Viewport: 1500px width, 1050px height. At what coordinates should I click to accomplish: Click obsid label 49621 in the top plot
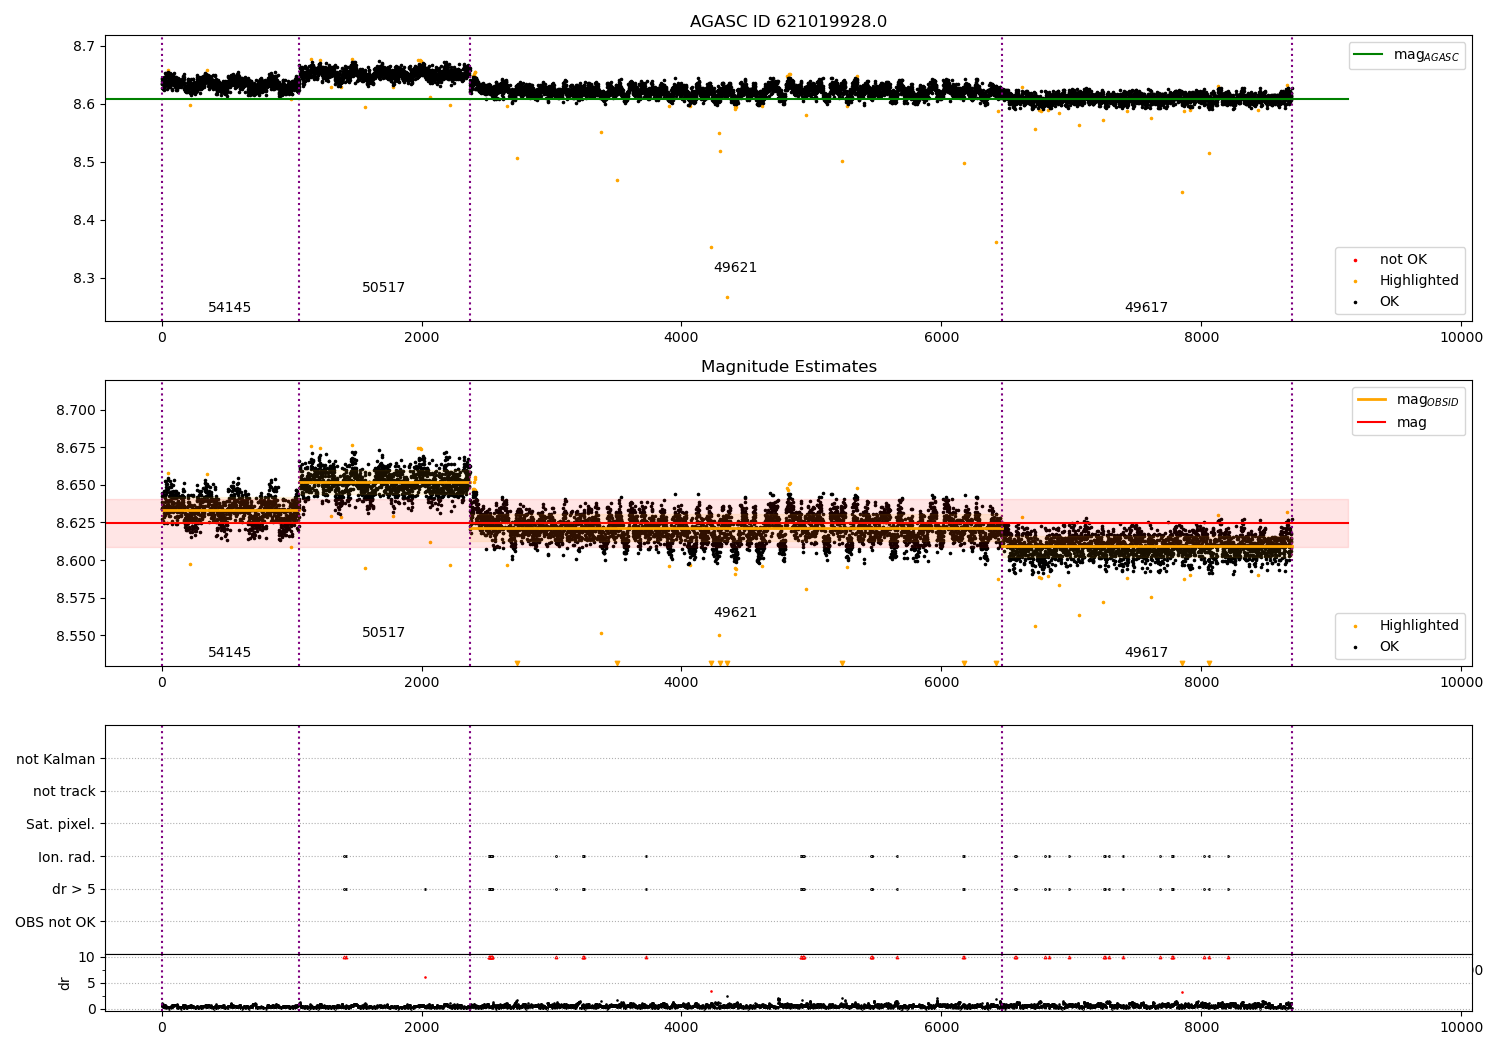[x=735, y=268]
